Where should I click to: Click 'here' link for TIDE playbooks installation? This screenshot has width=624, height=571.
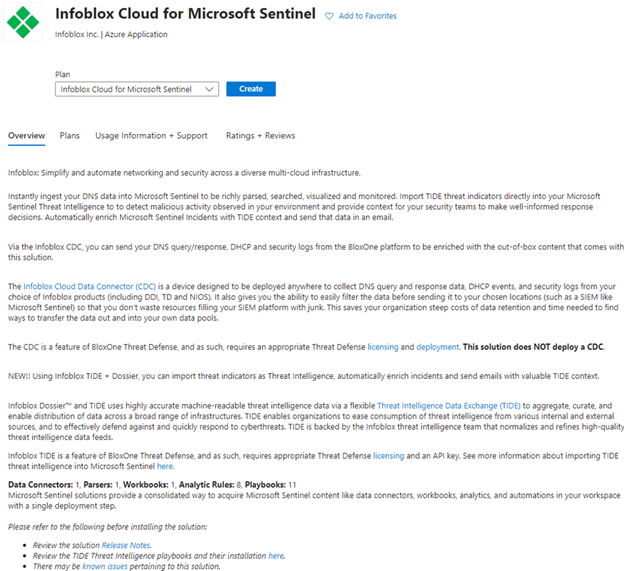tap(276, 555)
